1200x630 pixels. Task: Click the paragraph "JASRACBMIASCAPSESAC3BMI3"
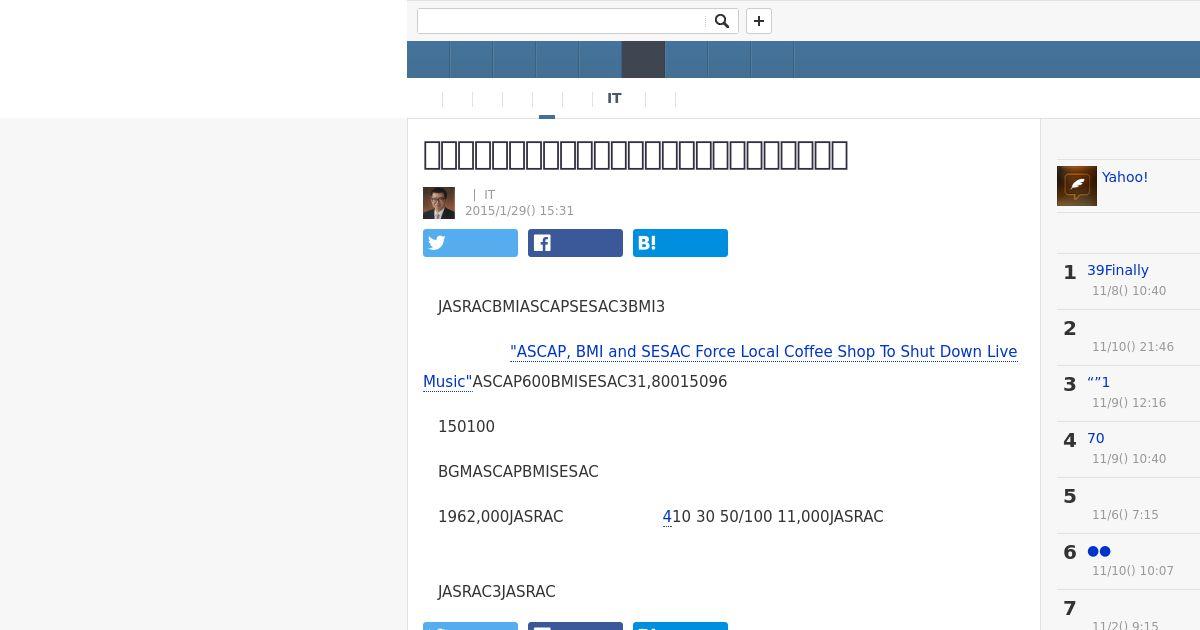coord(551,307)
